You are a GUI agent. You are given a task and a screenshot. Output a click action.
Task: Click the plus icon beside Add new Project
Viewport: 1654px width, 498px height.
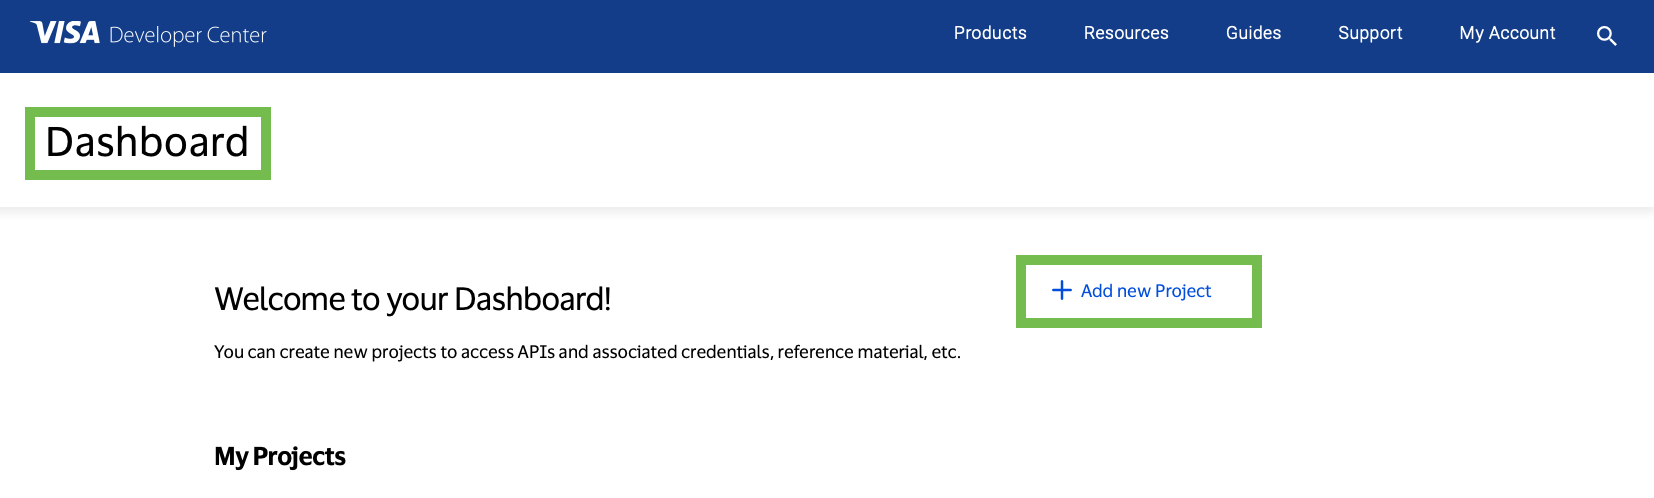(1062, 290)
